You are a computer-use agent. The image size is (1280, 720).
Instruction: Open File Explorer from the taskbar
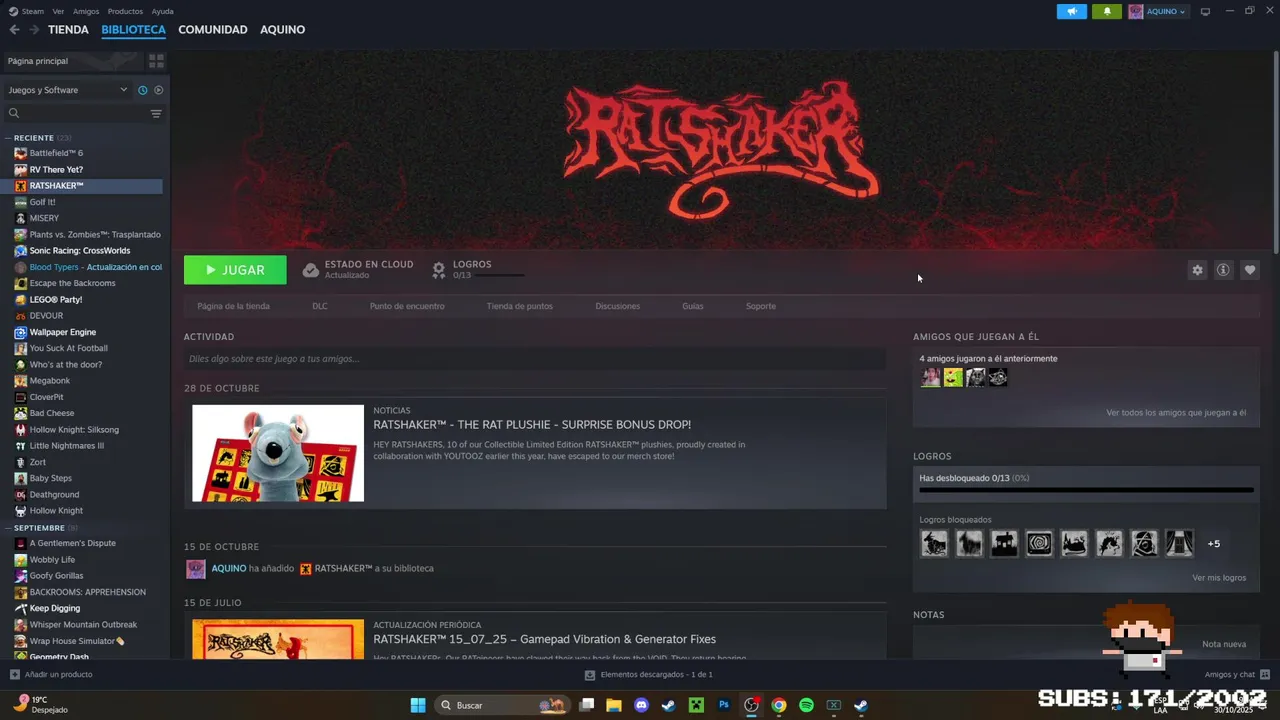[x=614, y=705]
